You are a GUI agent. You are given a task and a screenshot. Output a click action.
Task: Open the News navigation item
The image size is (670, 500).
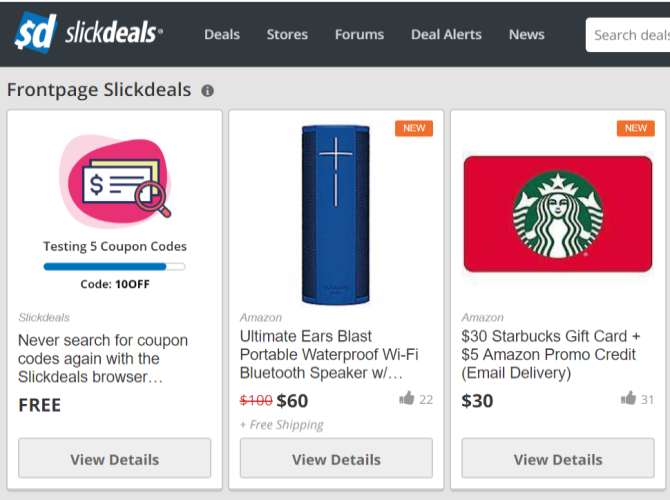point(526,34)
